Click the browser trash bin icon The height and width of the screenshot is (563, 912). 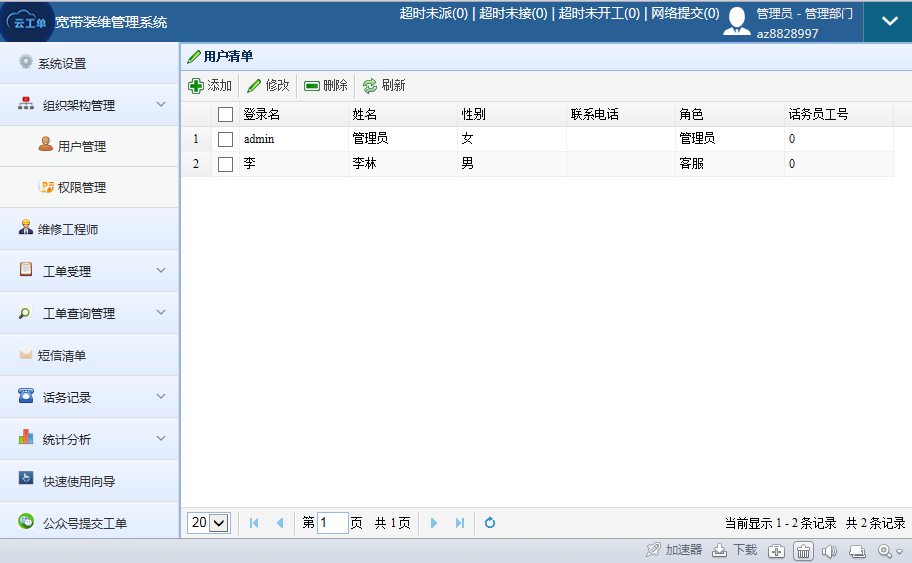pyautogui.click(x=803, y=551)
